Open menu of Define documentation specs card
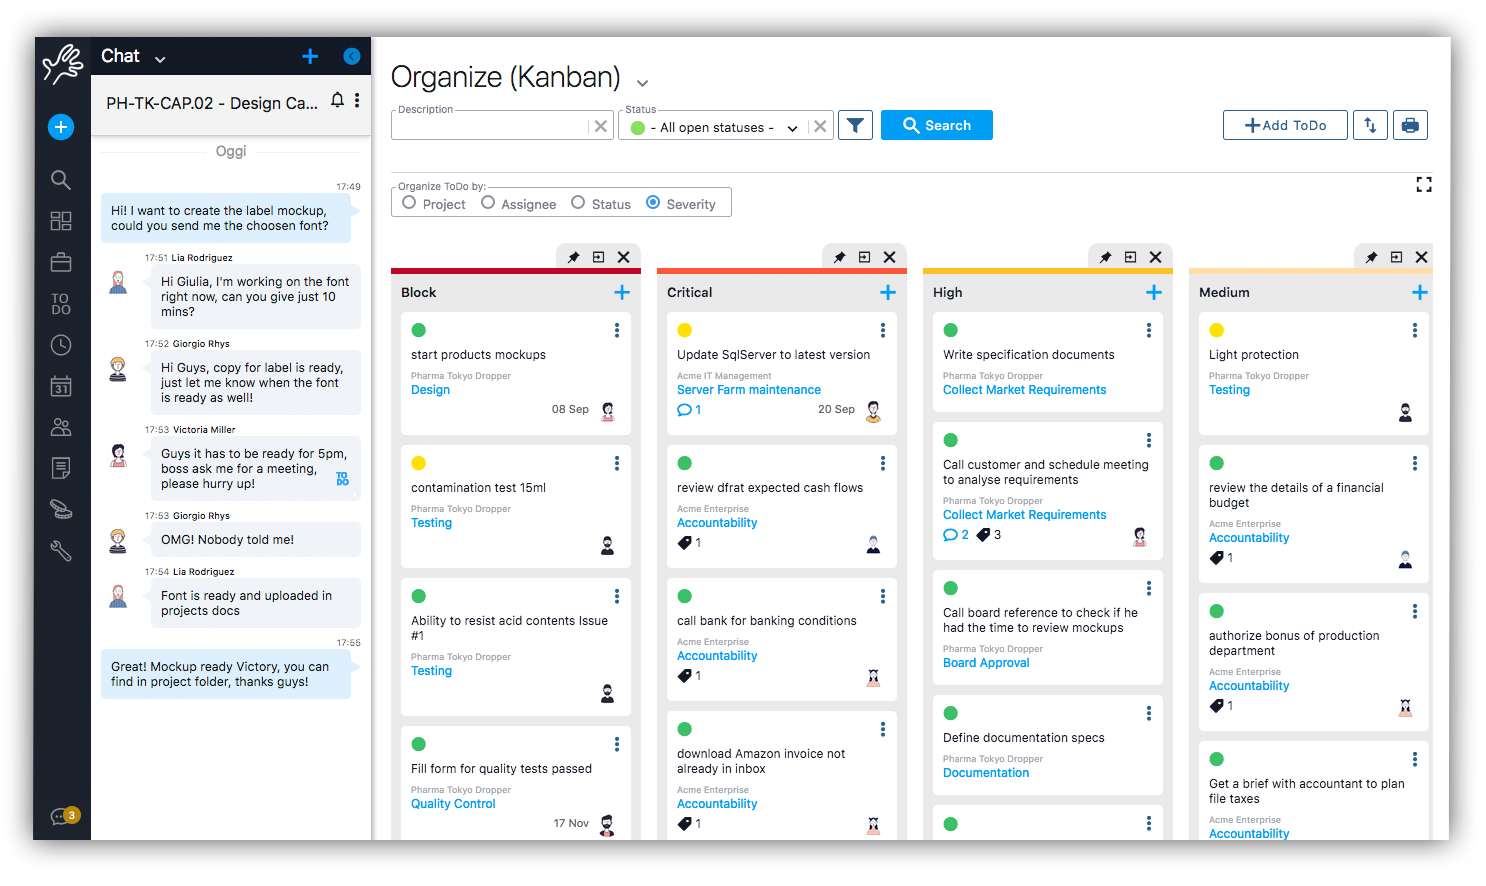Viewport: 1486px width, 886px height. click(1149, 713)
